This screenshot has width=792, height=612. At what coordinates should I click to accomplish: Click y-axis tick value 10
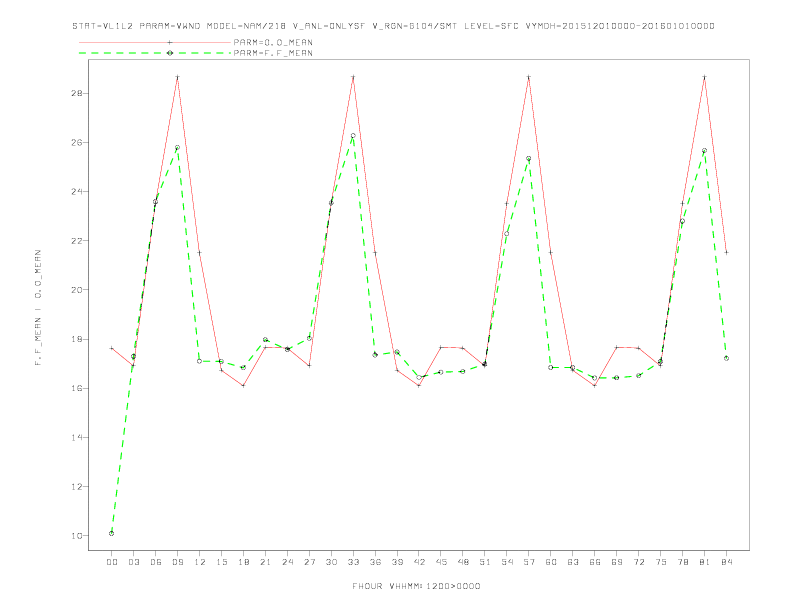point(78,536)
